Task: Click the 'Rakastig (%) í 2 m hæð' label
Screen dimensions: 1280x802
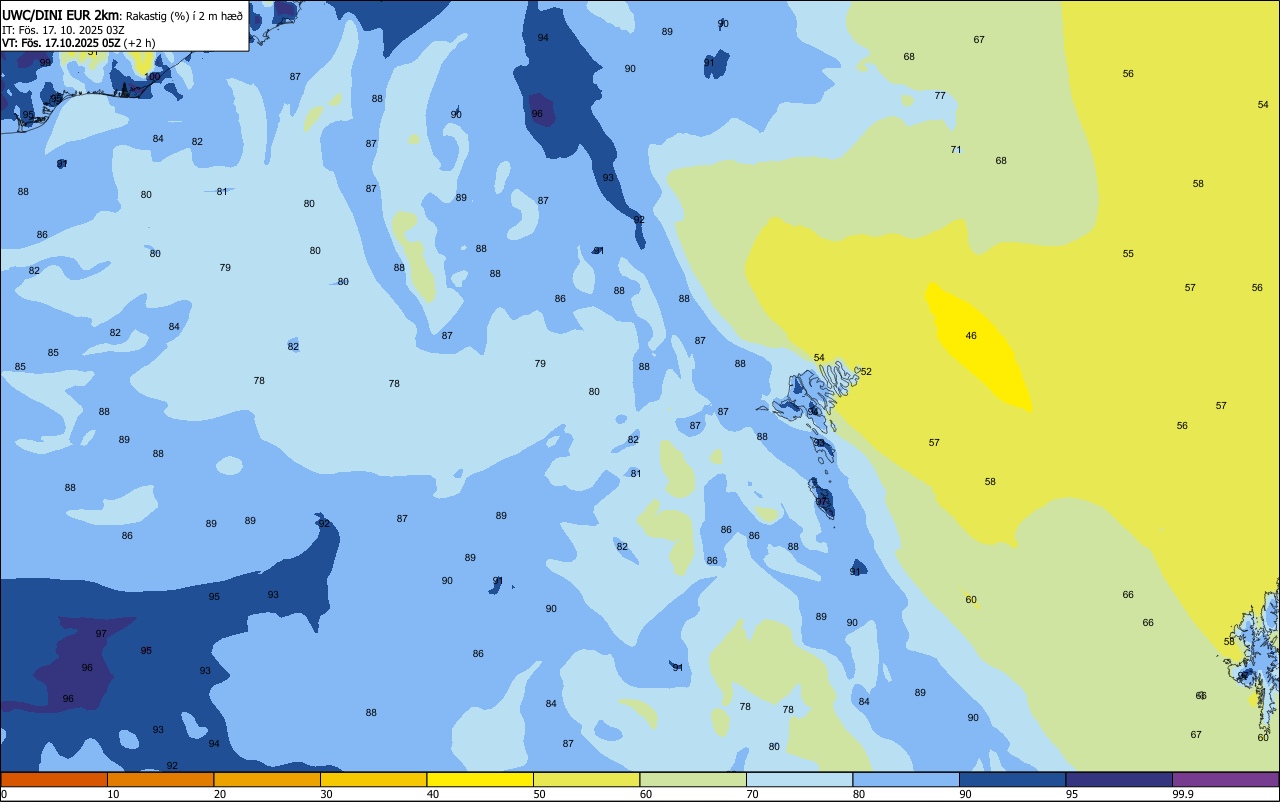Action: 184,16
